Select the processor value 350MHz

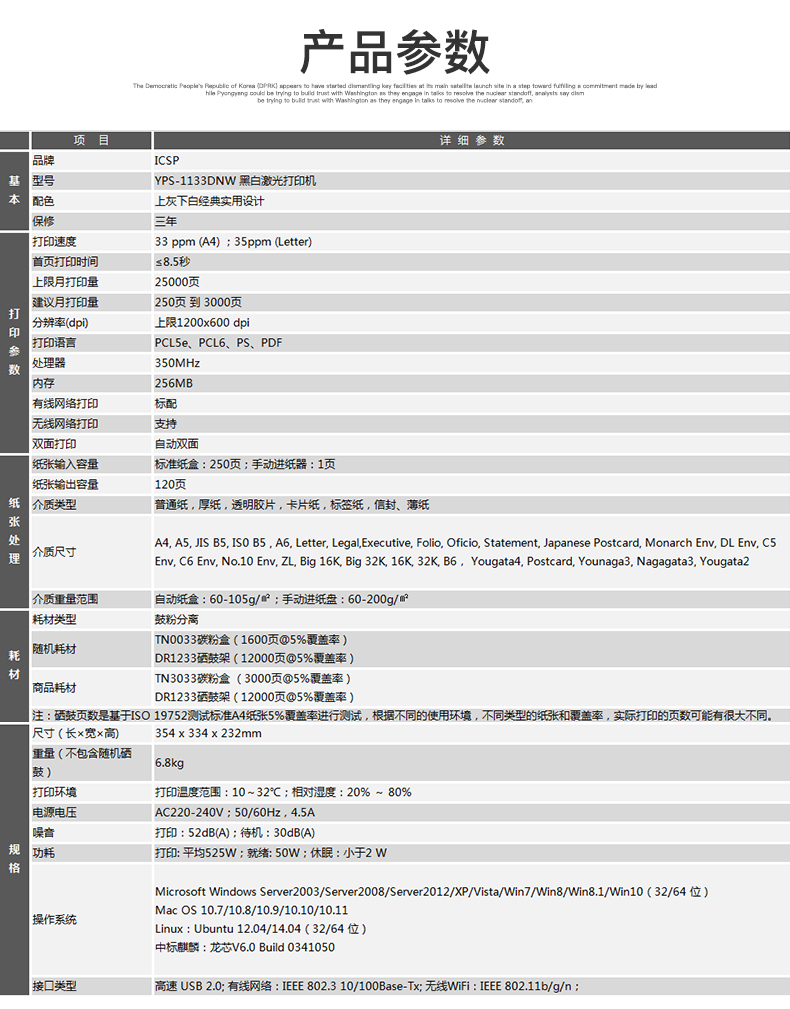pyautogui.click(x=177, y=363)
